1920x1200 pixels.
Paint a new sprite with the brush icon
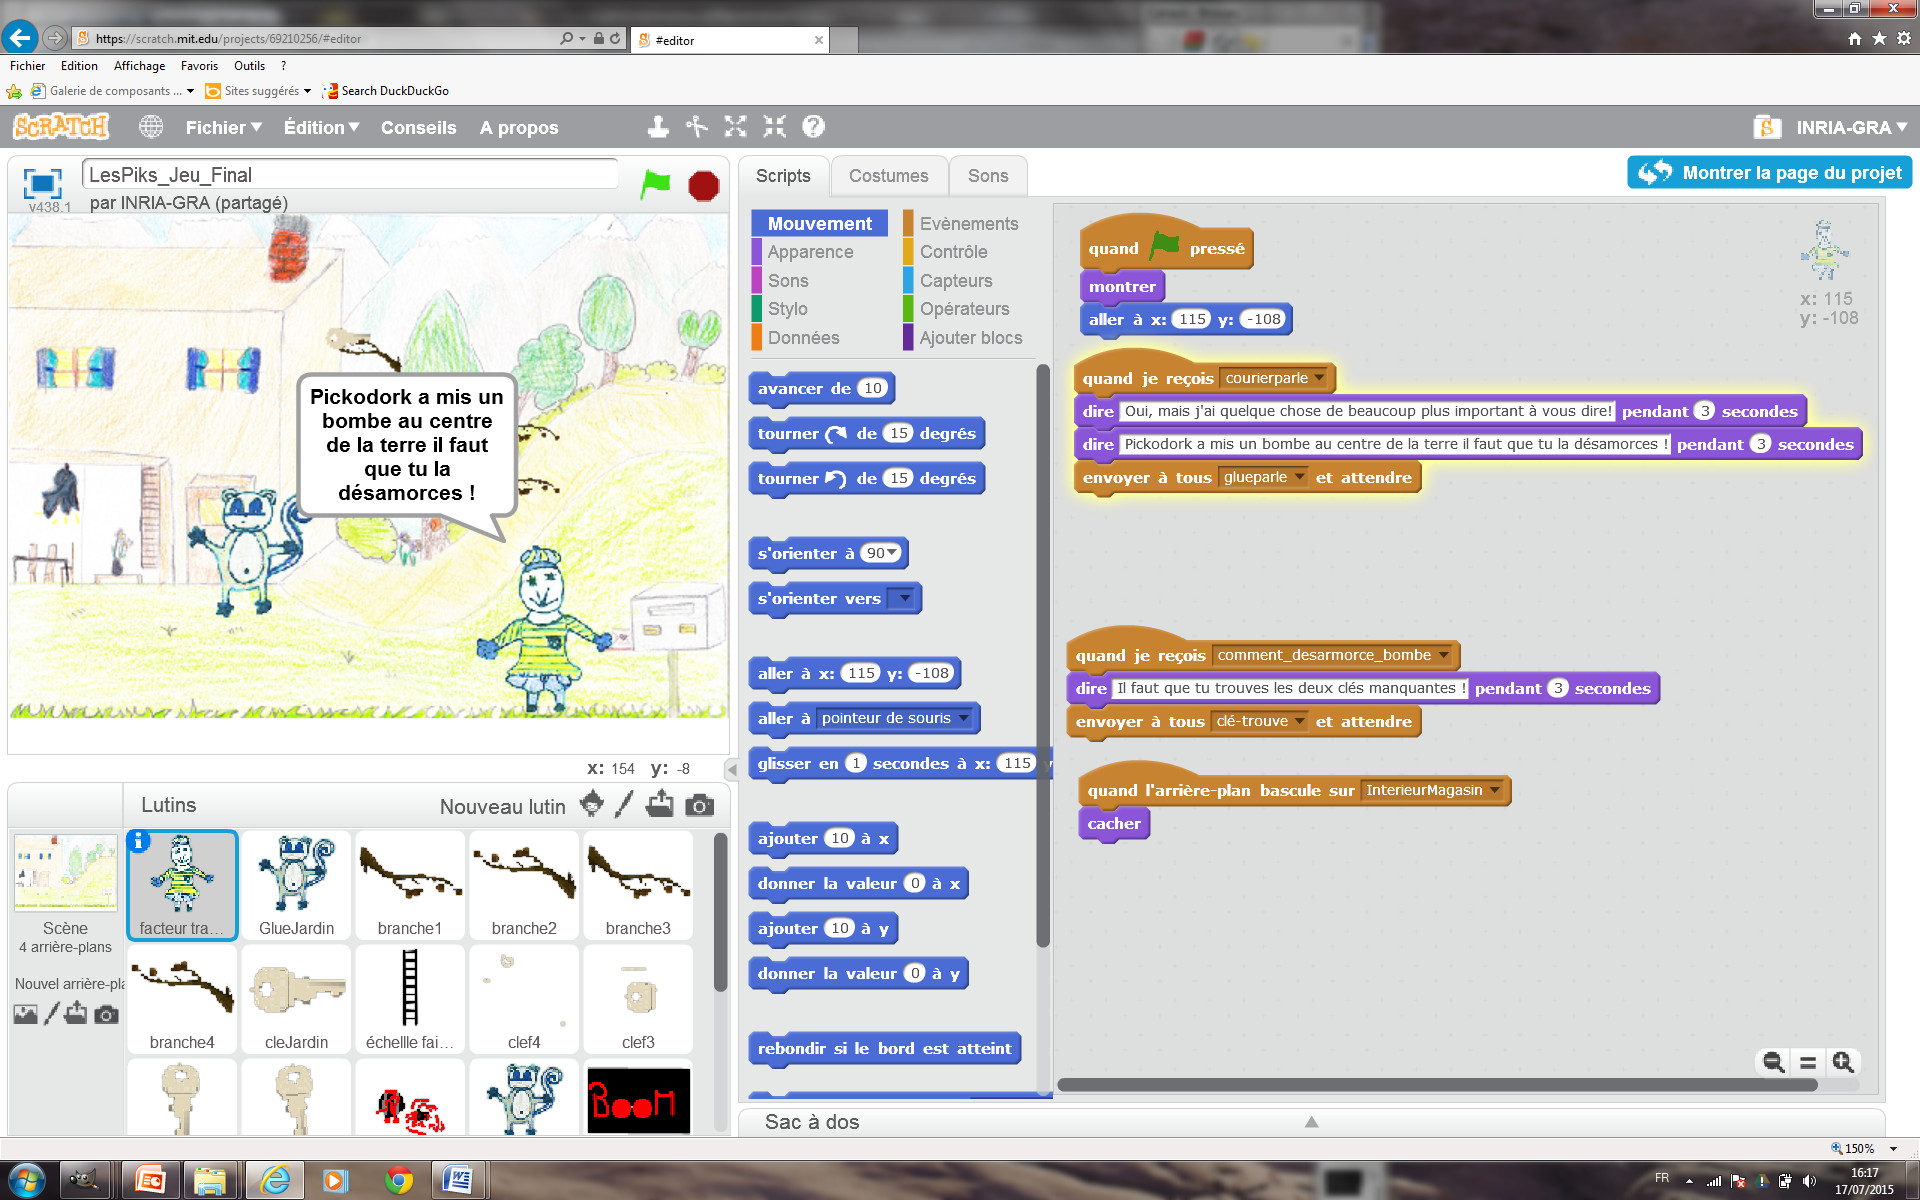pyautogui.click(x=625, y=806)
